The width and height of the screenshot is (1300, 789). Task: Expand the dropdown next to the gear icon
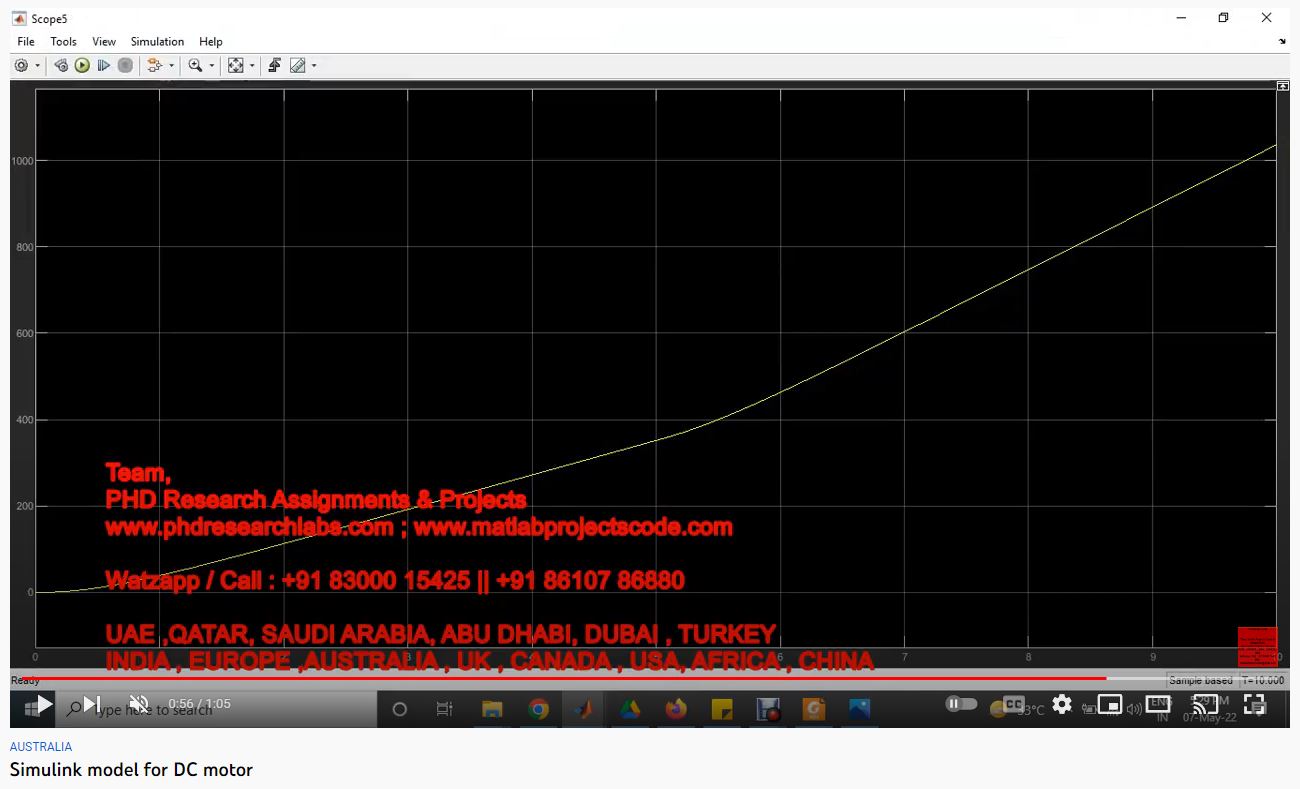point(38,66)
